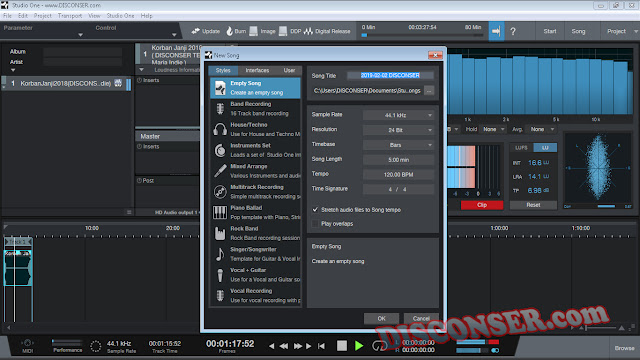Switch to the Interfaces tab
Image resolution: width=640 pixels, height=360 pixels.
(257, 70)
